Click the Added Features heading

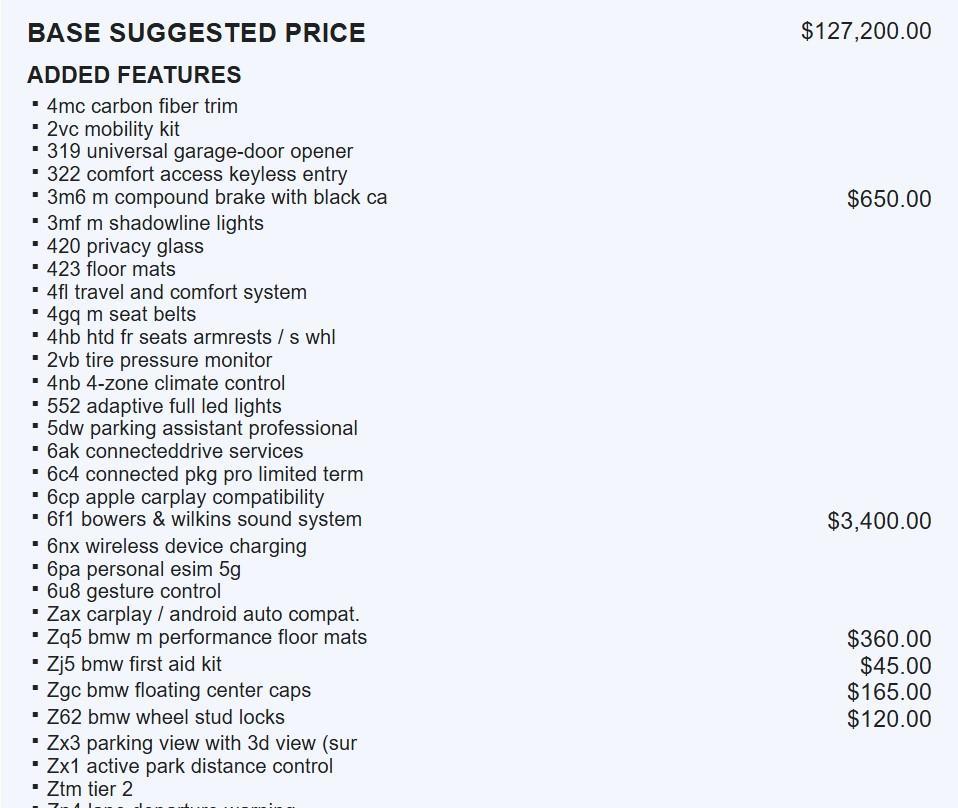click(134, 75)
